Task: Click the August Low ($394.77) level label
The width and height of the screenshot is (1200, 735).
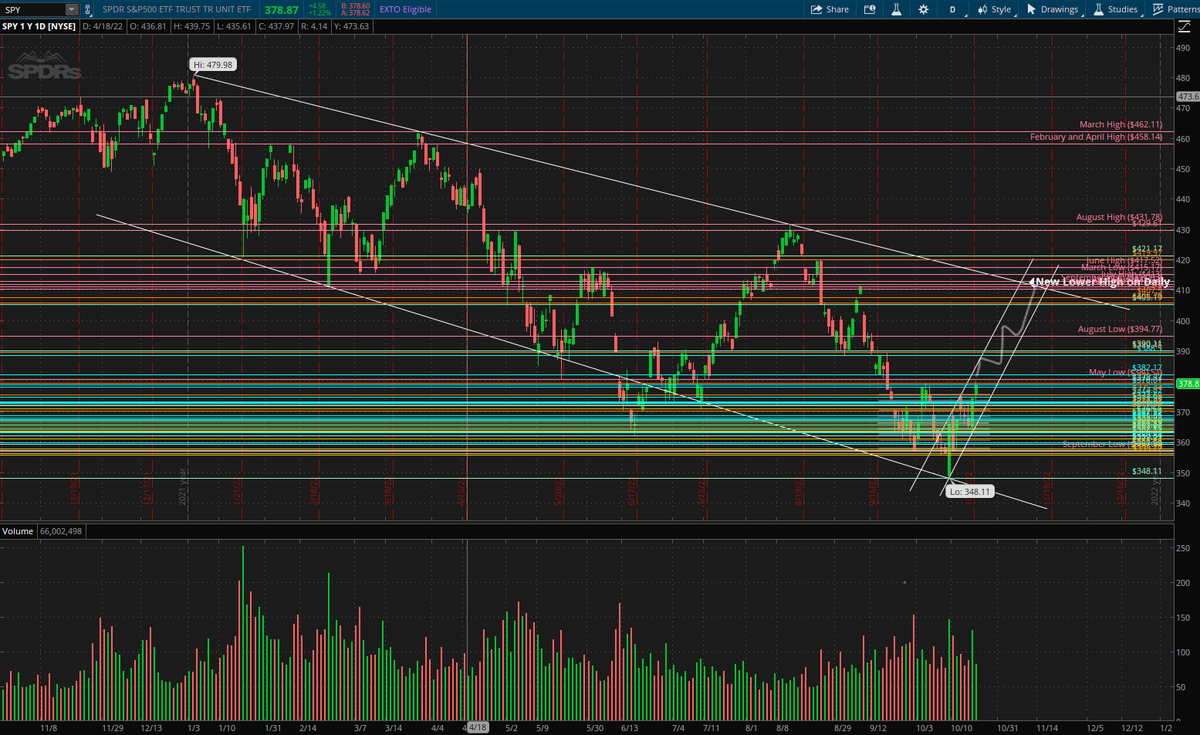Action: (1119, 328)
